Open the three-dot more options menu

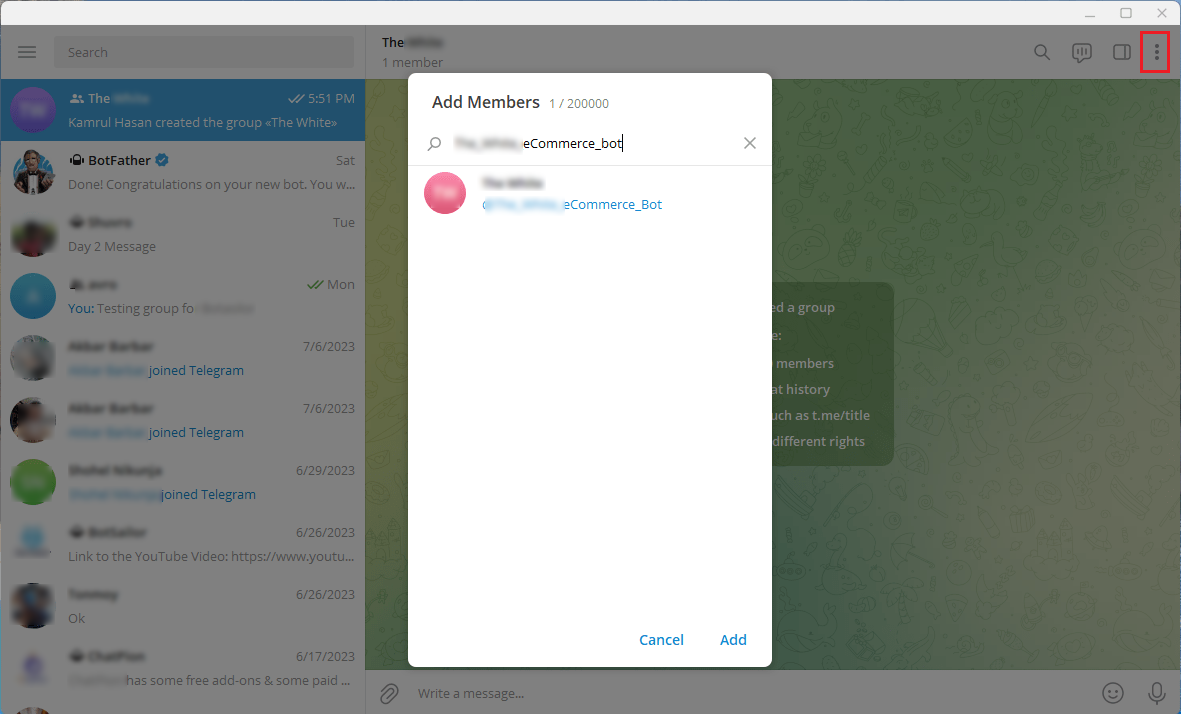(x=1156, y=52)
